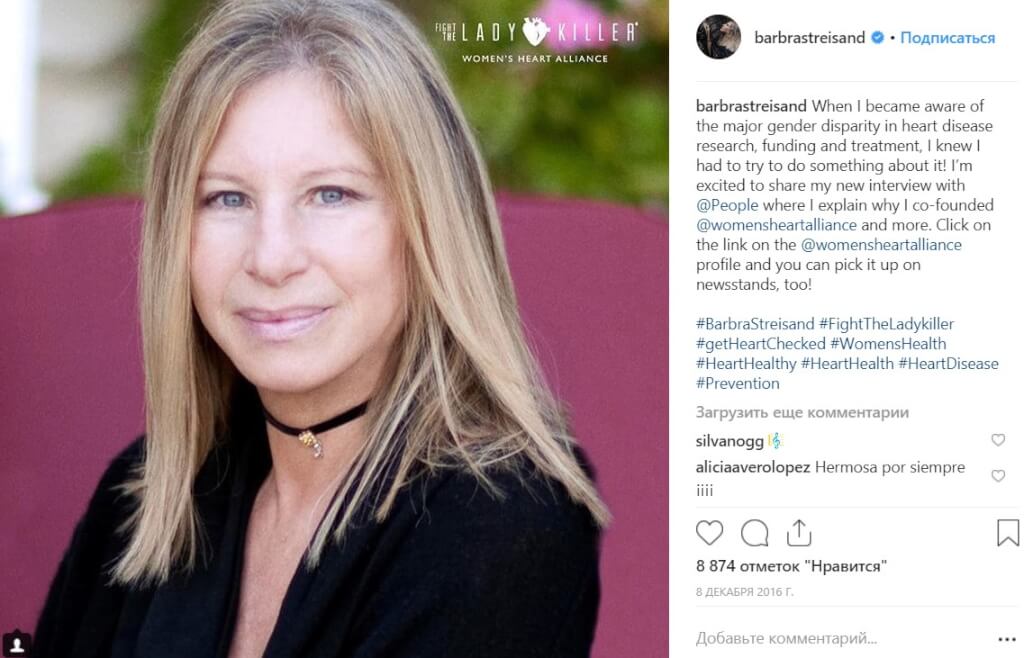Open barbrastreisand profile avatar
The height and width of the screenshot is (658, 1024).
pyautogui.click(x=718, y=37)
